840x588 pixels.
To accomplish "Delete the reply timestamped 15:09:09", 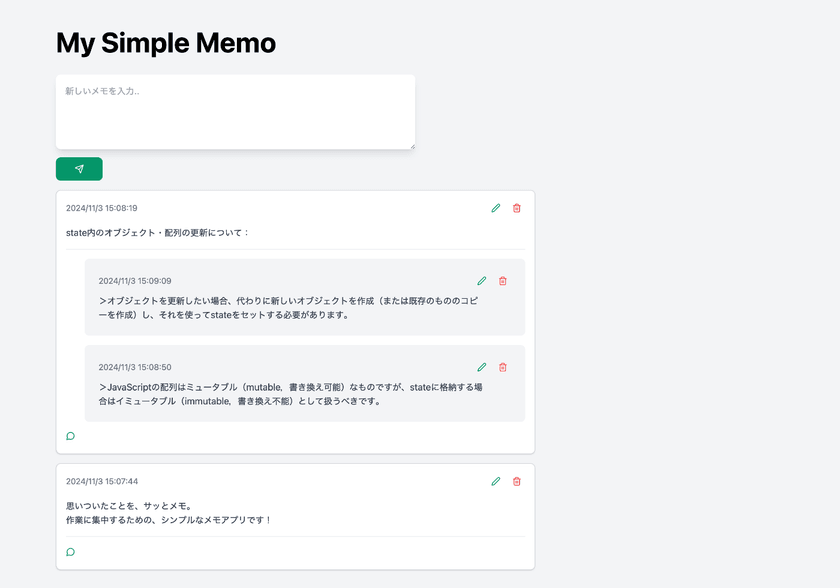I will (503, 281).
